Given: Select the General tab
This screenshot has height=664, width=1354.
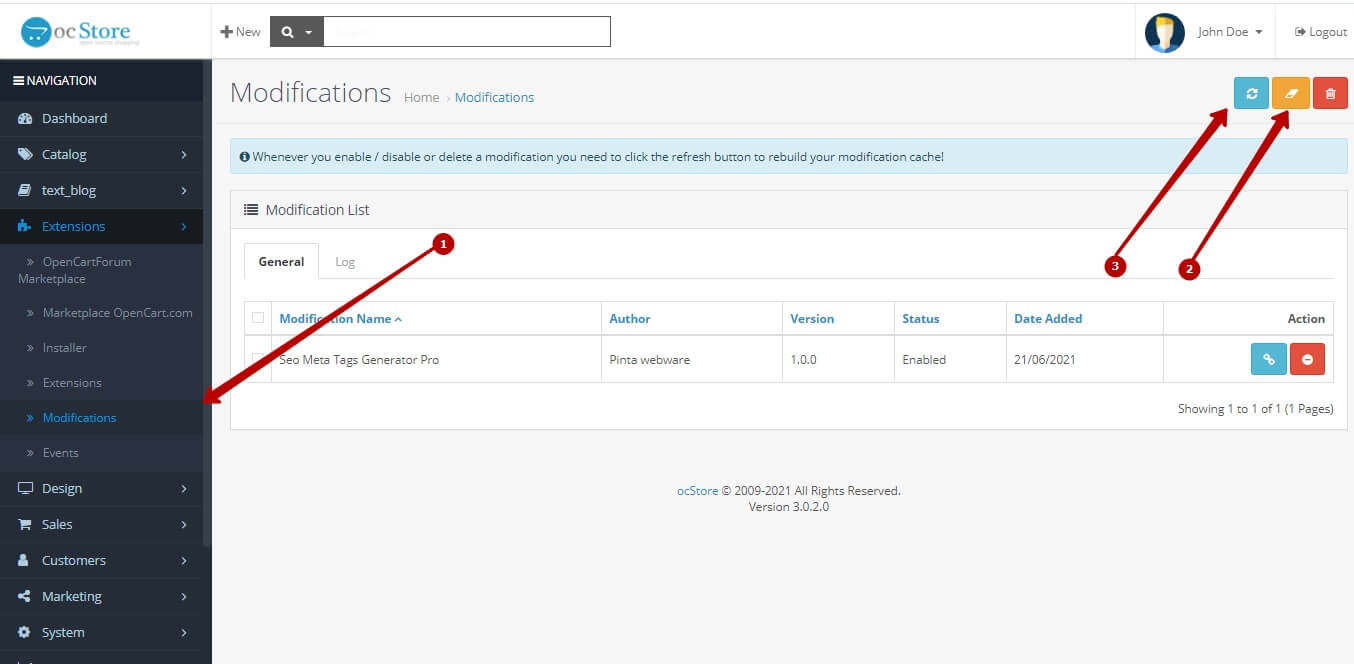Looking at the screenshot, I should pos(281,261).
